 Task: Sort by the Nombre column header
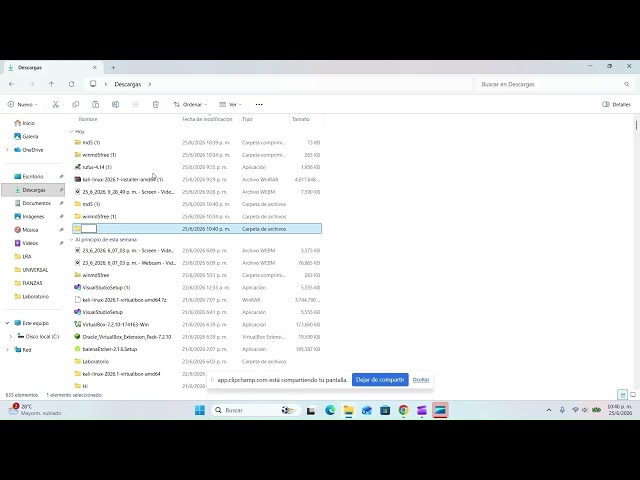[x=88, y=119]
